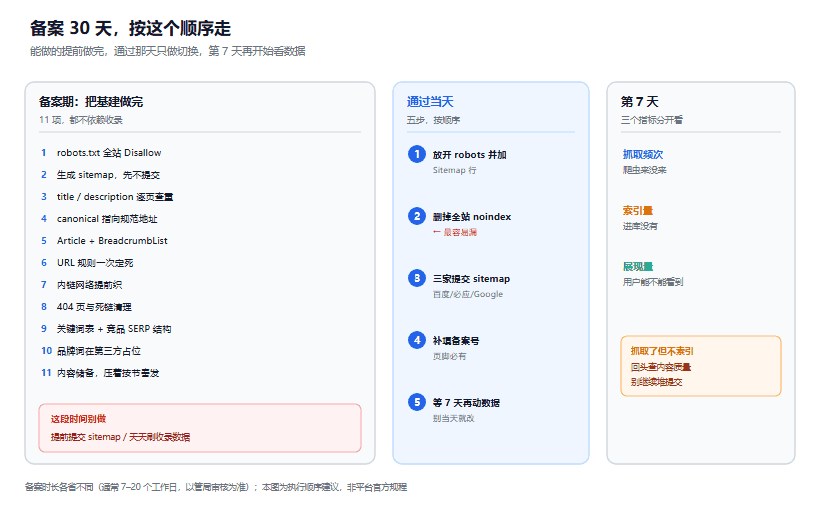820x520 pixels.
Task: Click the step title 补填备案号
Action: click(x=456, y=341)
